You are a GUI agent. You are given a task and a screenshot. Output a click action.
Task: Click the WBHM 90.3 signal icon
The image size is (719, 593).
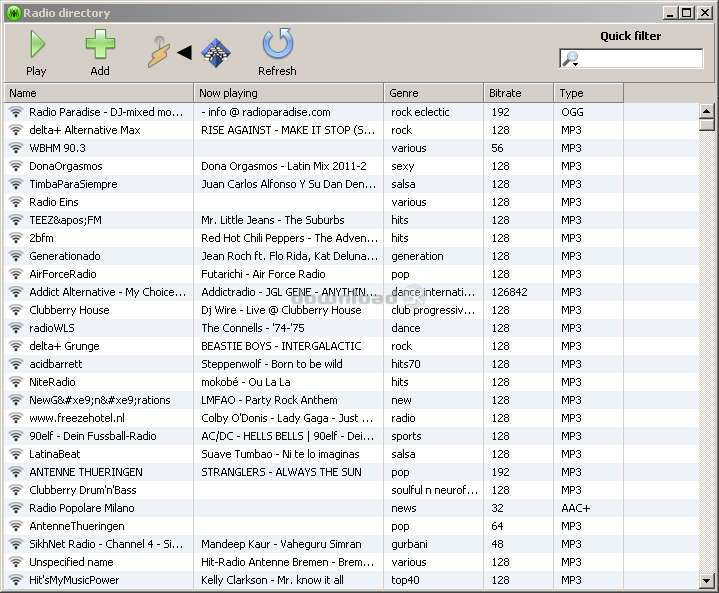16,148
